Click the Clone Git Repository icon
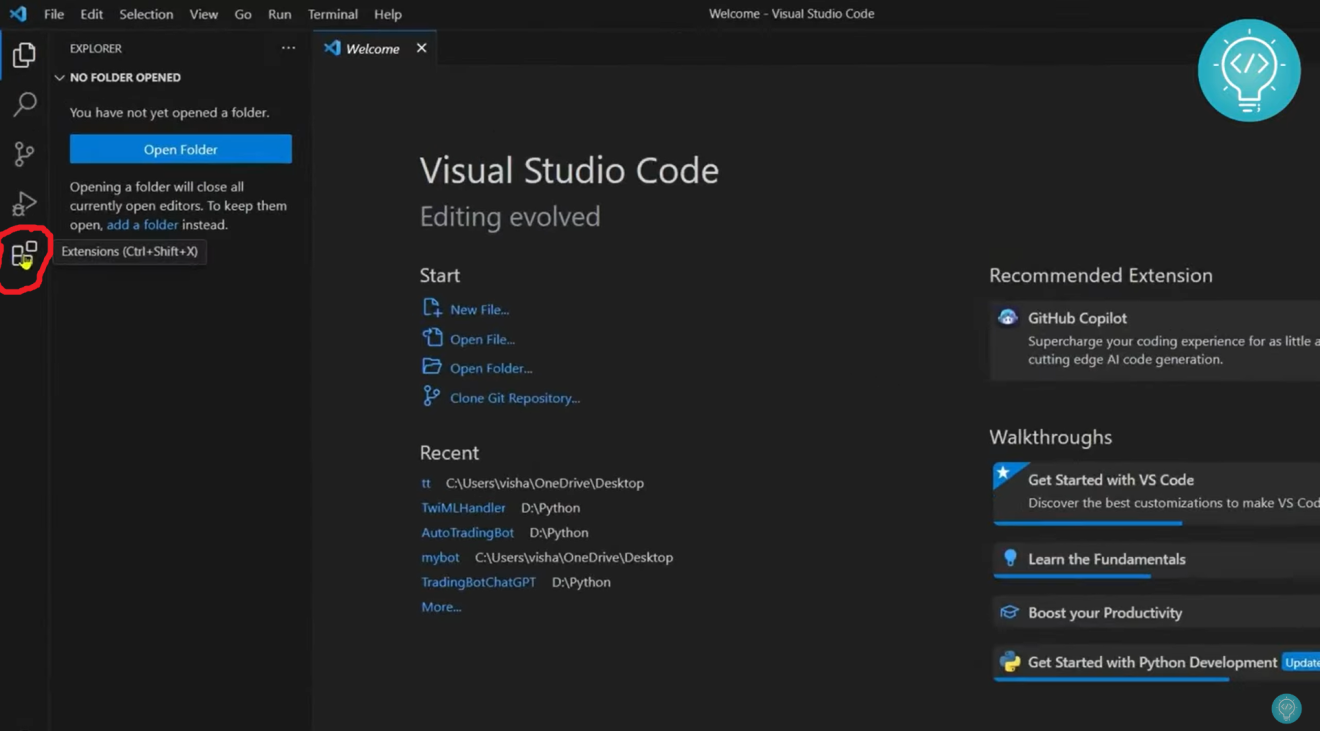 [430, 396]
